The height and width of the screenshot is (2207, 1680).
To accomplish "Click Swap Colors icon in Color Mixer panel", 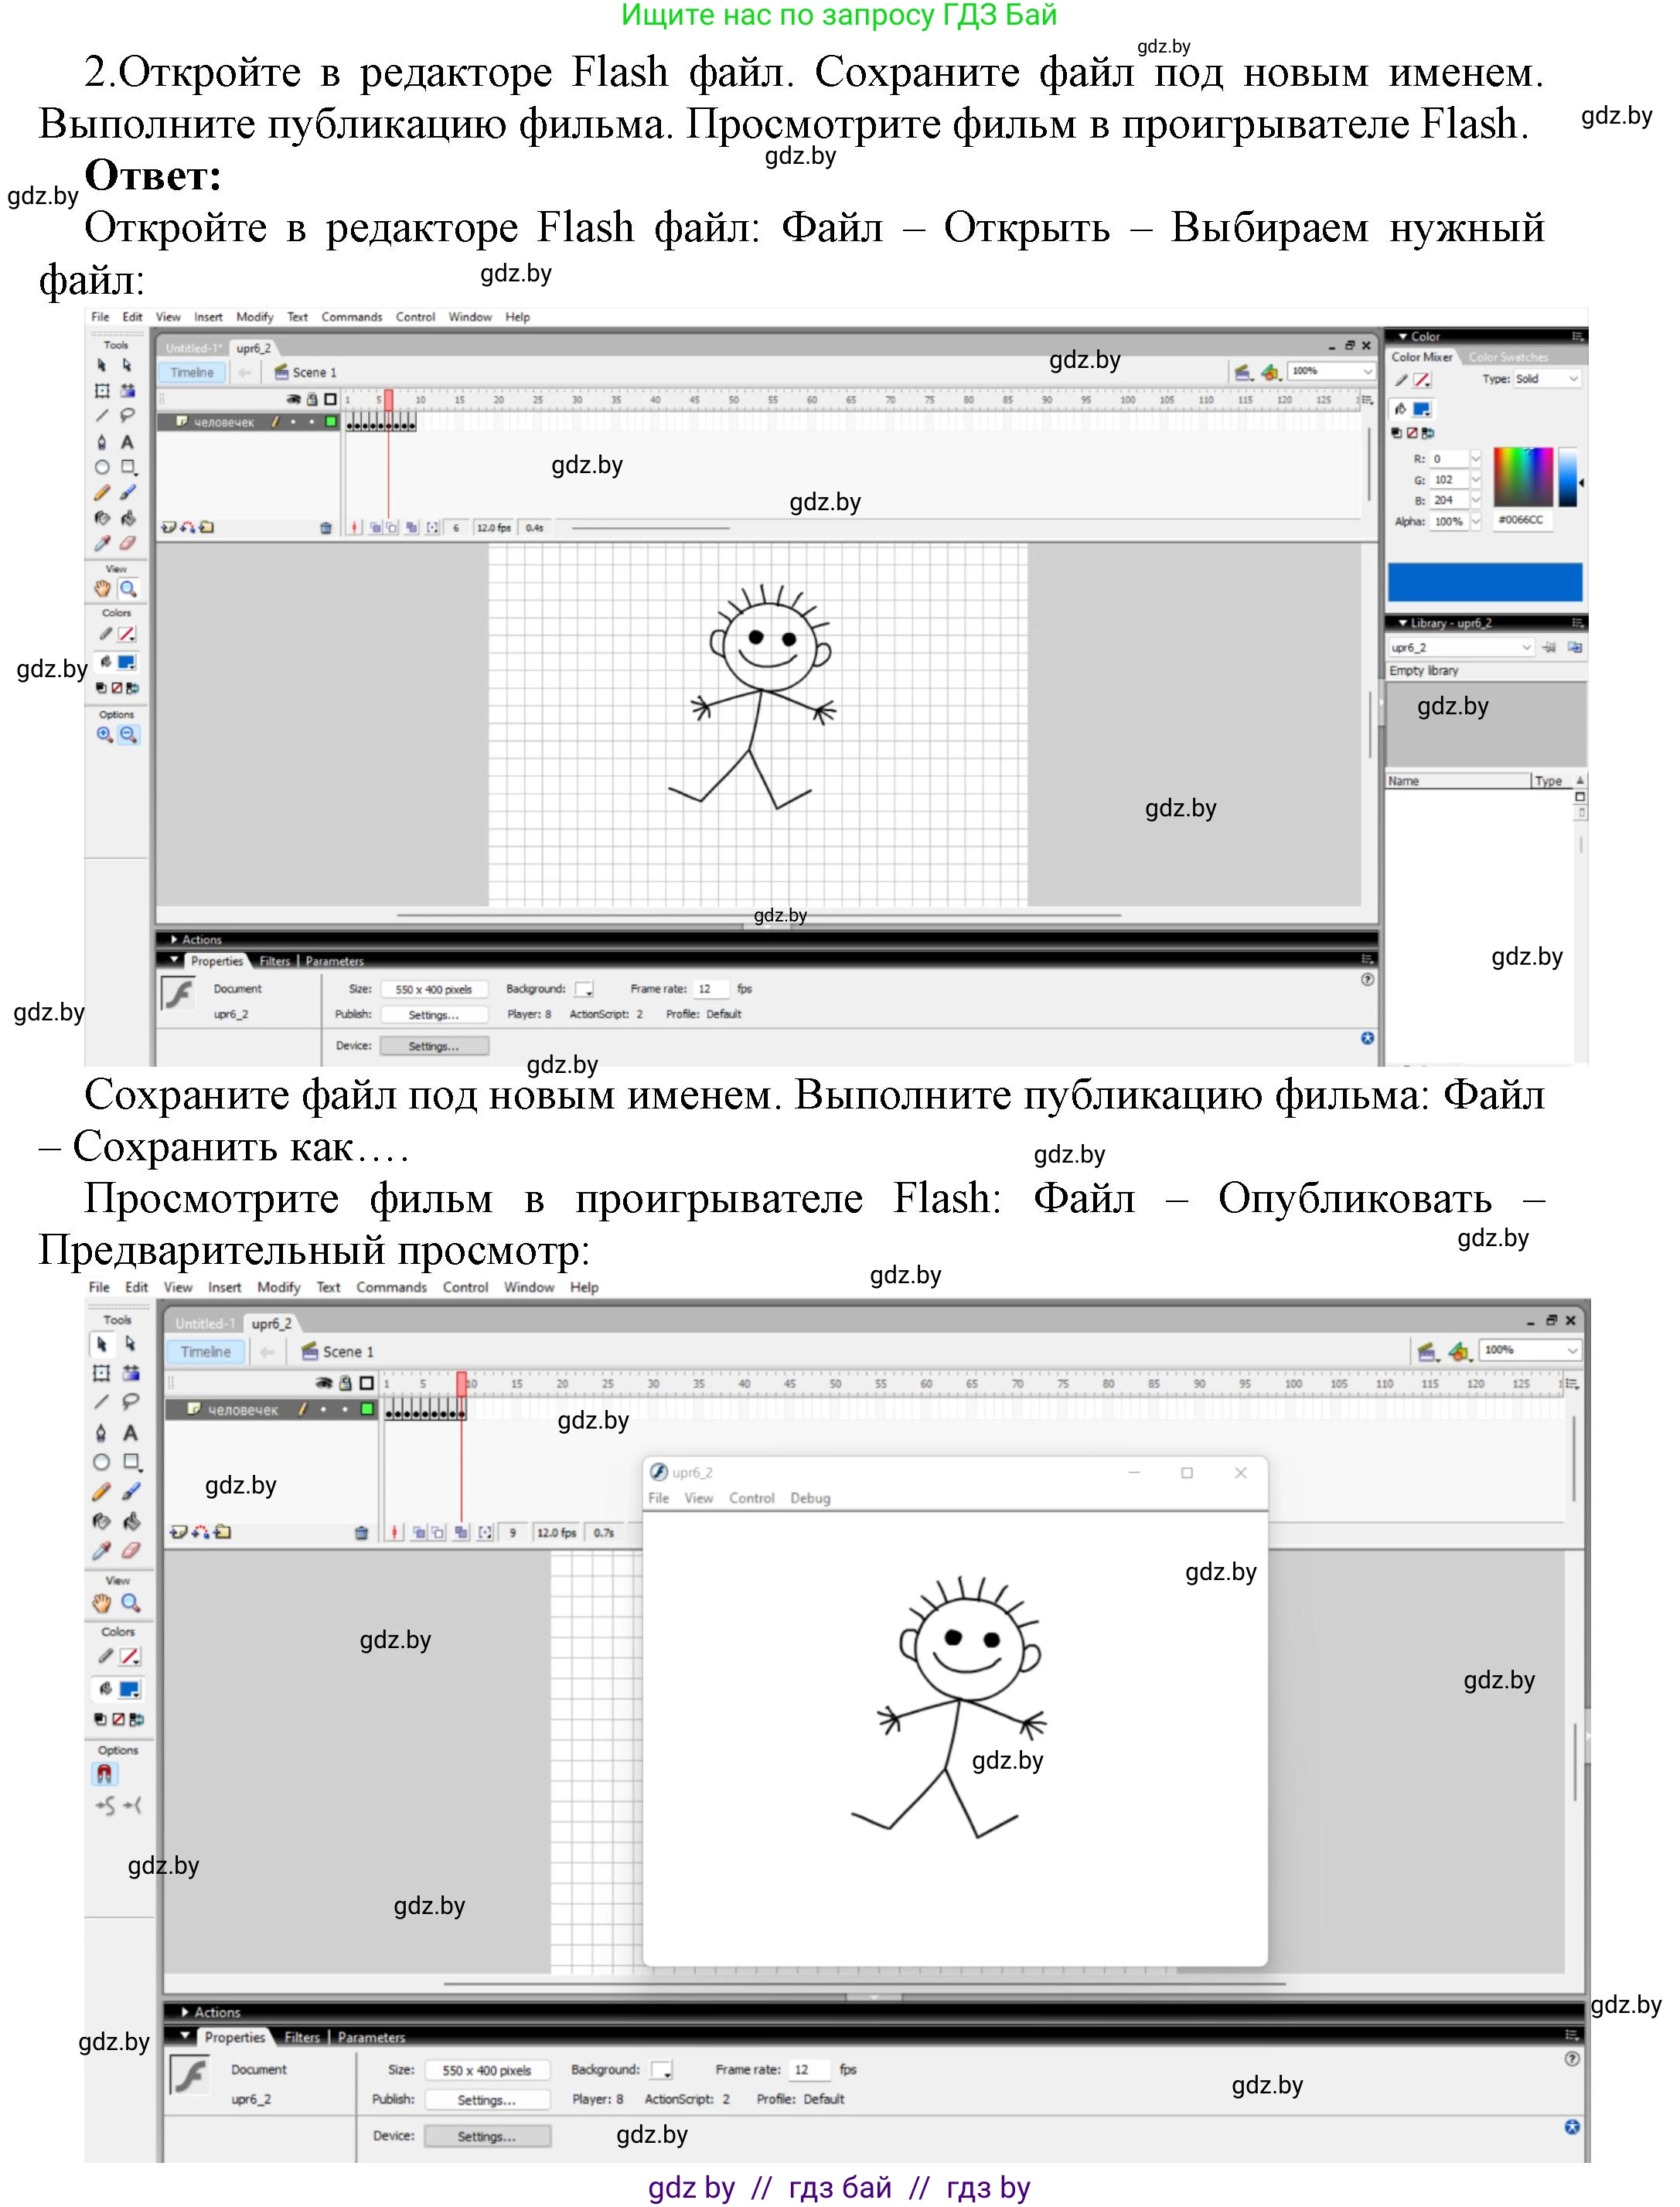I will 1427,433.
